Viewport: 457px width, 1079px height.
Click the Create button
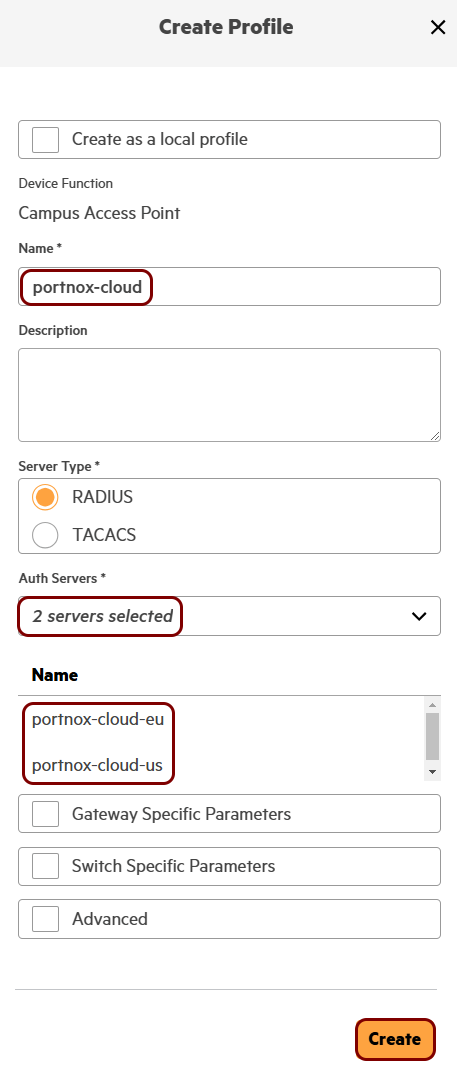coord(395,1039)
